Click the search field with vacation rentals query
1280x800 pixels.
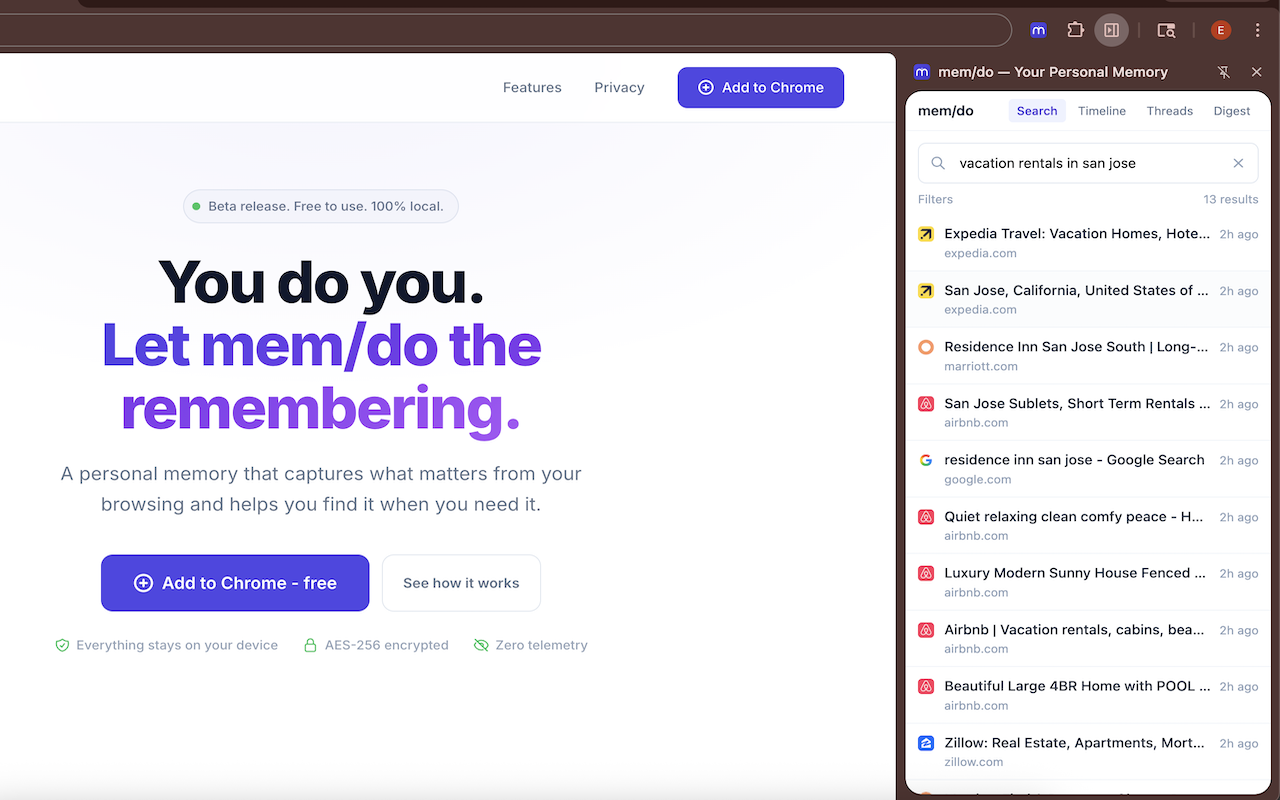coord(1088,163)
